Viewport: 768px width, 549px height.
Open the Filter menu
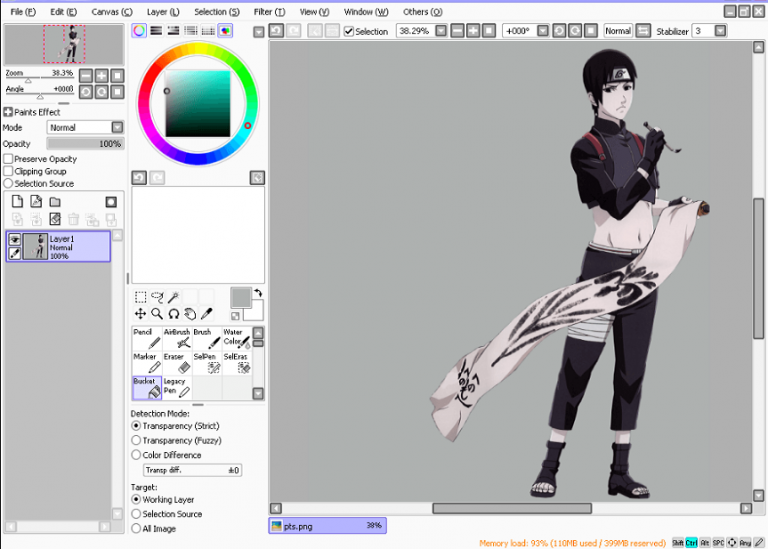tap(269, 12)
